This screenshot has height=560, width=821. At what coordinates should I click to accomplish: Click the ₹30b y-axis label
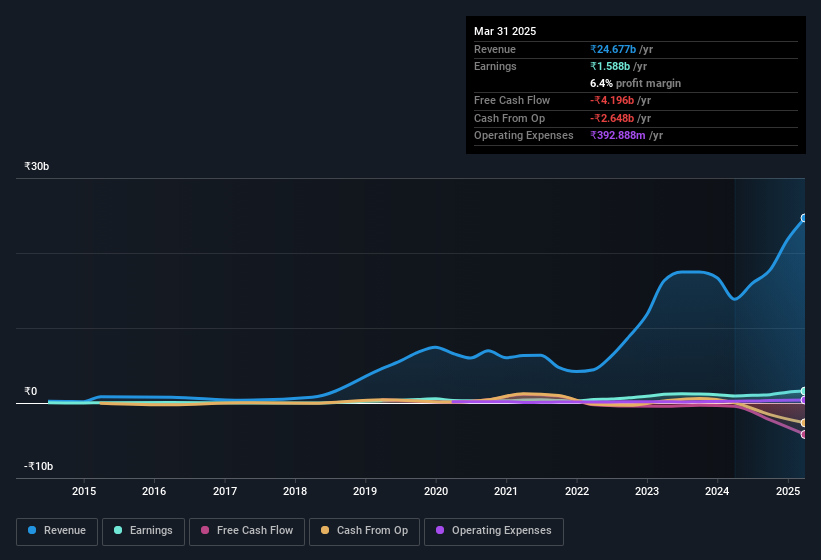pyautogui.click(x=36, y=166)
